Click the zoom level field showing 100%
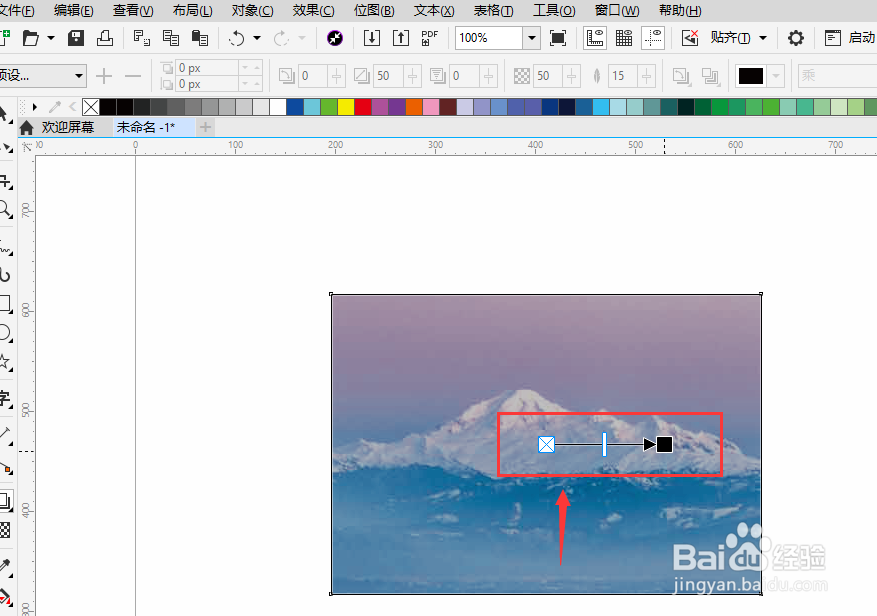Image resolution: width=877 pixels, height=616 pixels. (x=489, y=38)
